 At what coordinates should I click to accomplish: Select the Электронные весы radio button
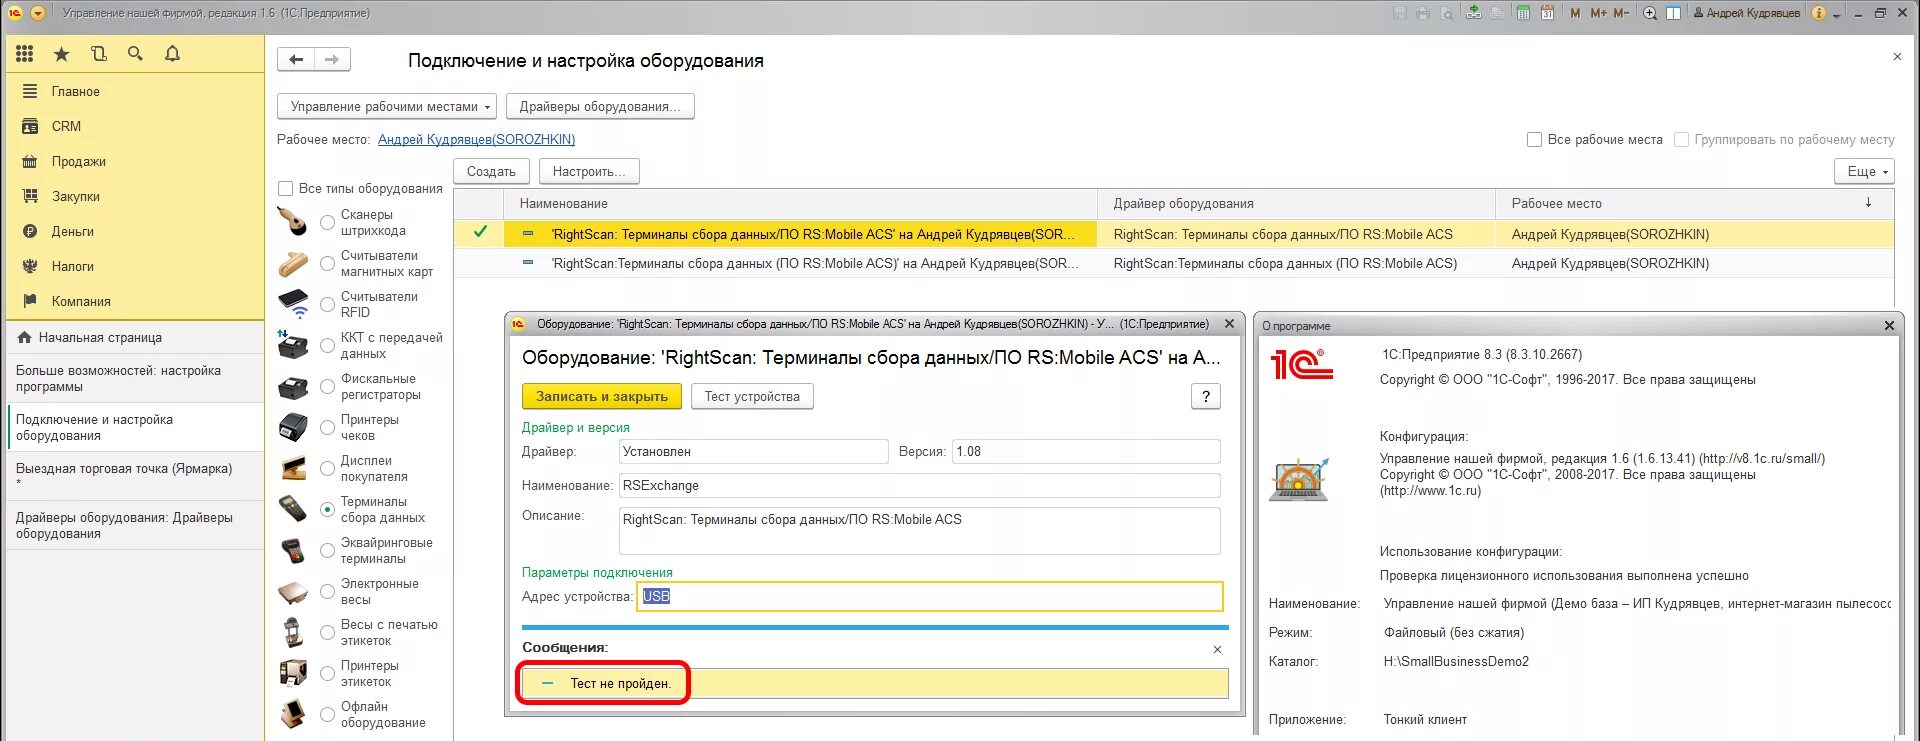click(x=327, y=592)
